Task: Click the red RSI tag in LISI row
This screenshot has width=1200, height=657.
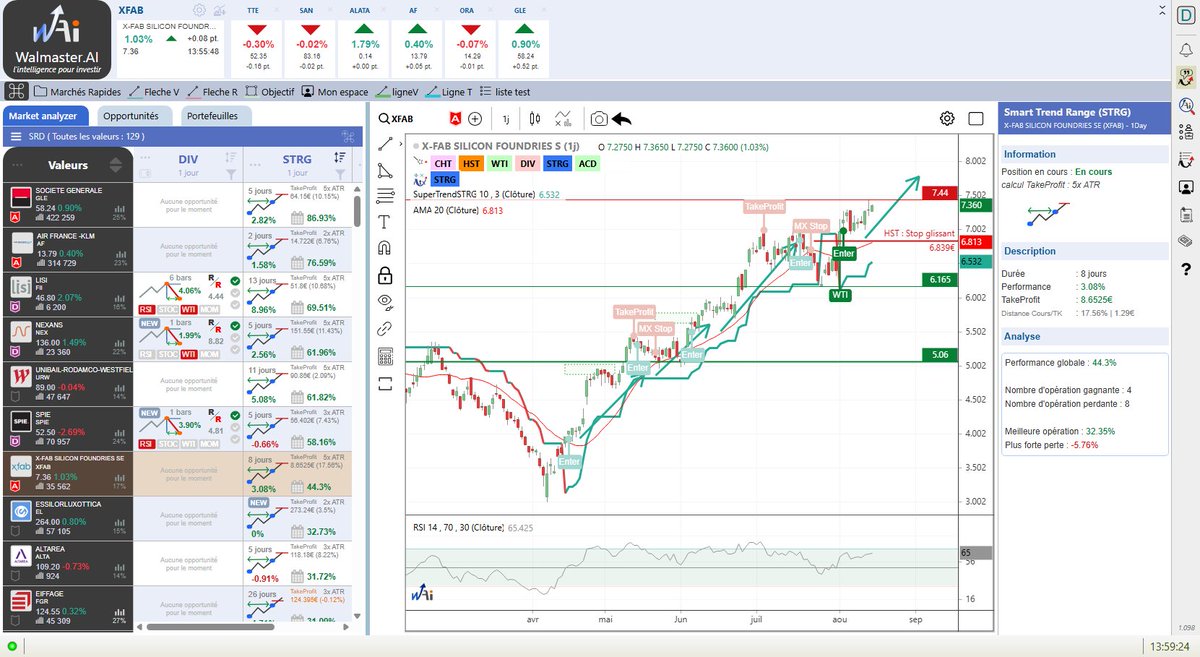Action: [145, 310]
